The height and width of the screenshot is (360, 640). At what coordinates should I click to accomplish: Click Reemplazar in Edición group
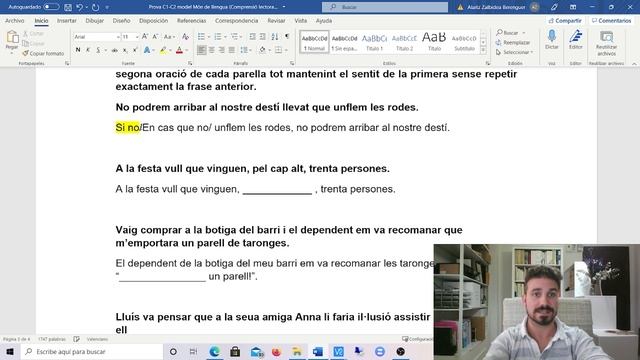point(513,42)
